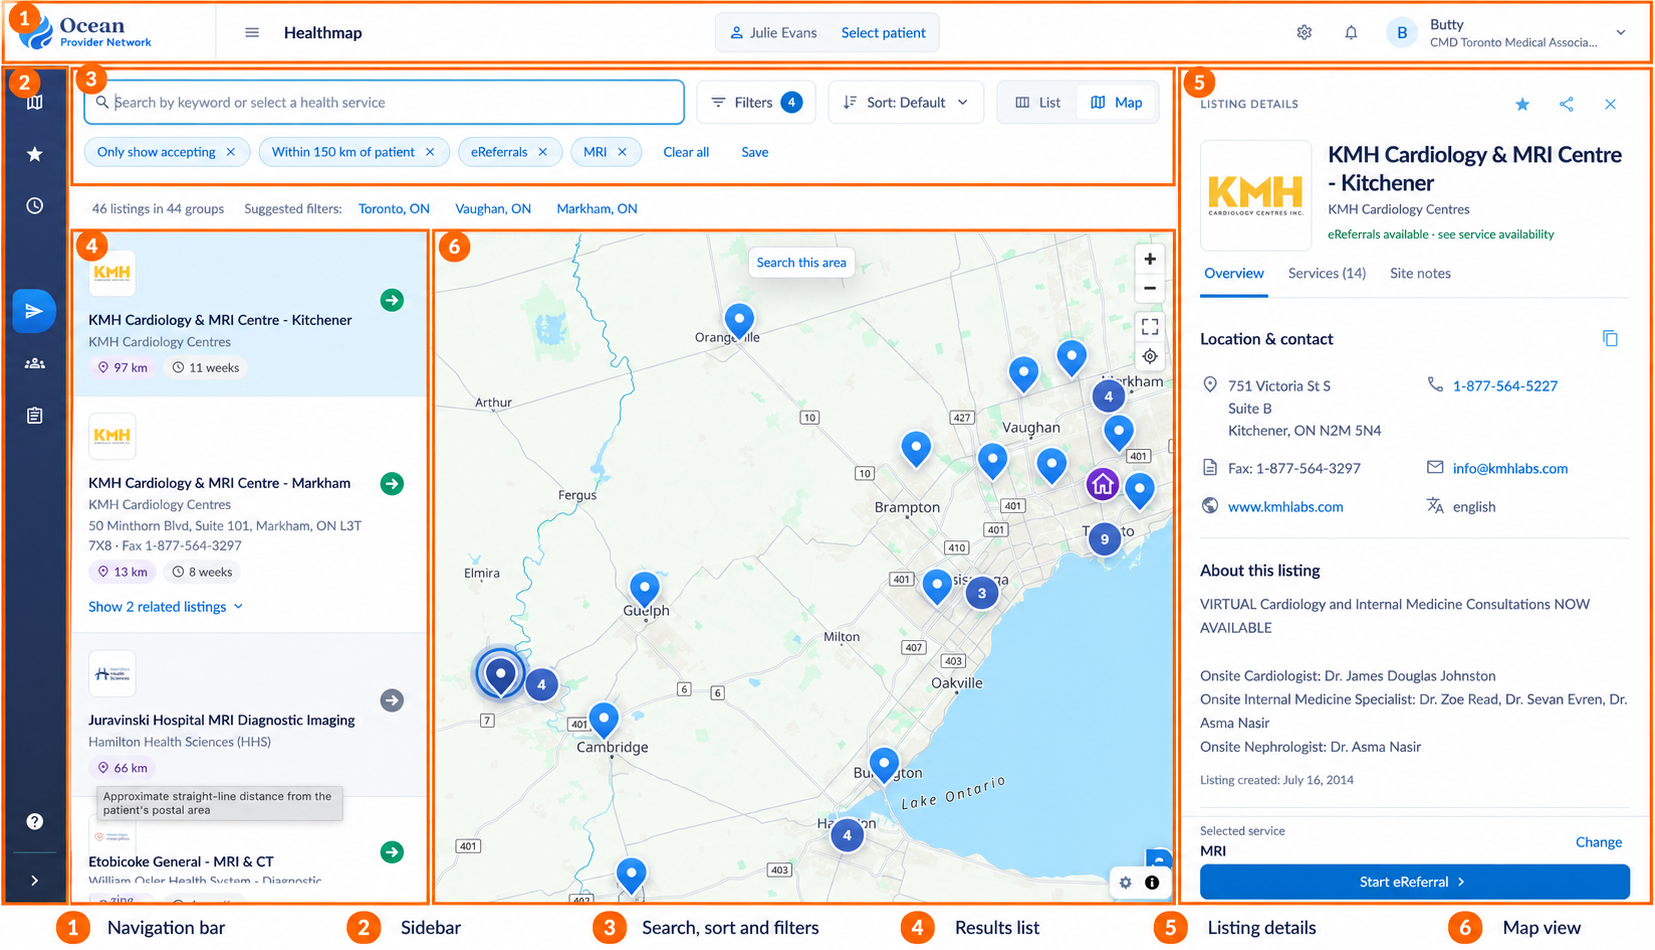Open help question mark in sidebar
The image size is (1655, 950).
[35, 821]
